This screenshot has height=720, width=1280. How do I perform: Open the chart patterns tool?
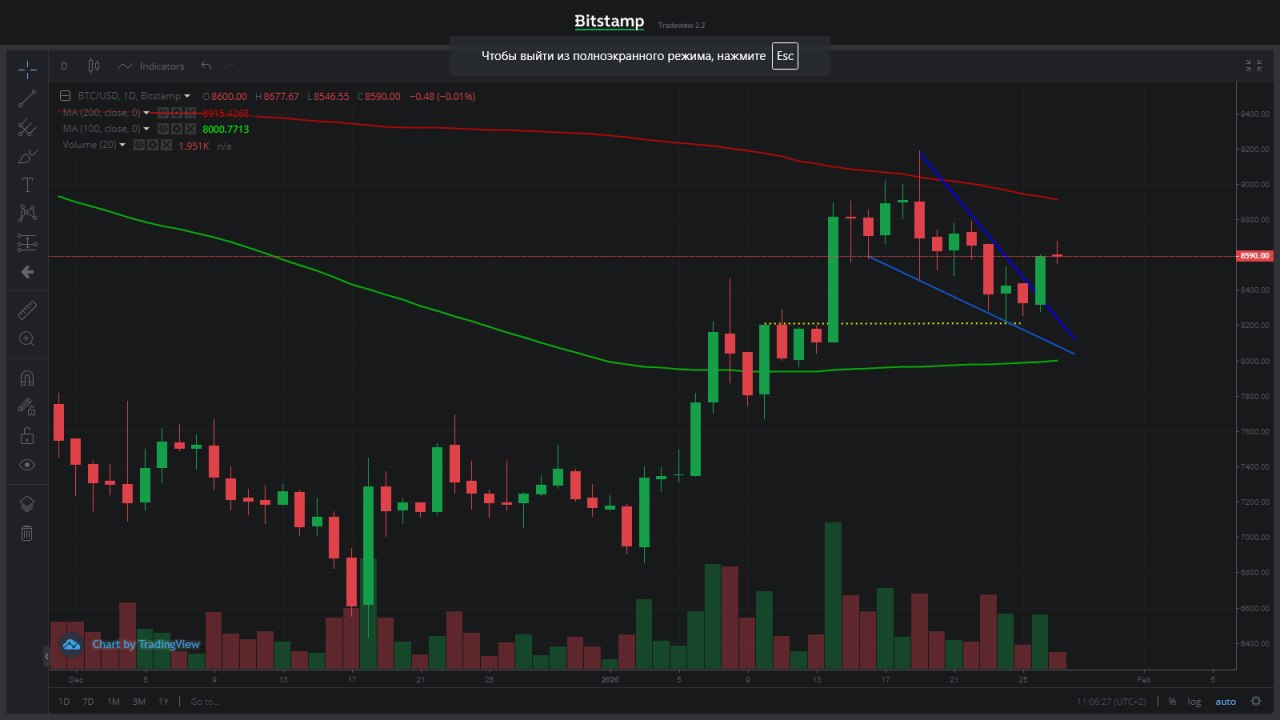[x=27, y=213]
